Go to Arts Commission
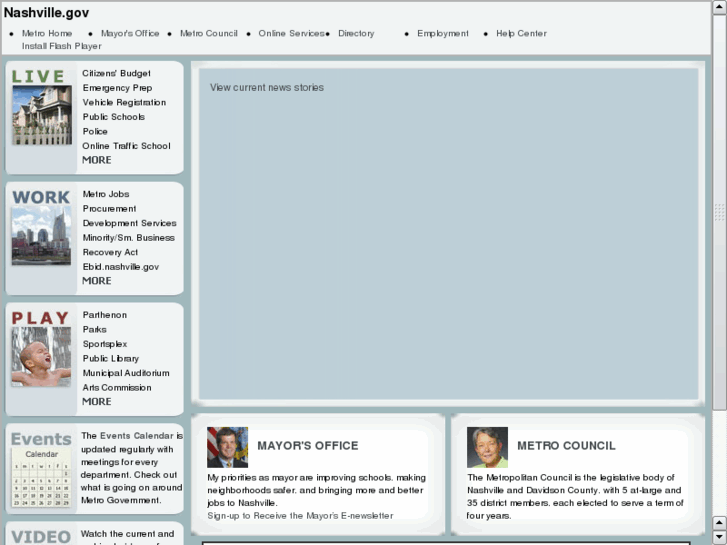 click(x=117, y=387)
